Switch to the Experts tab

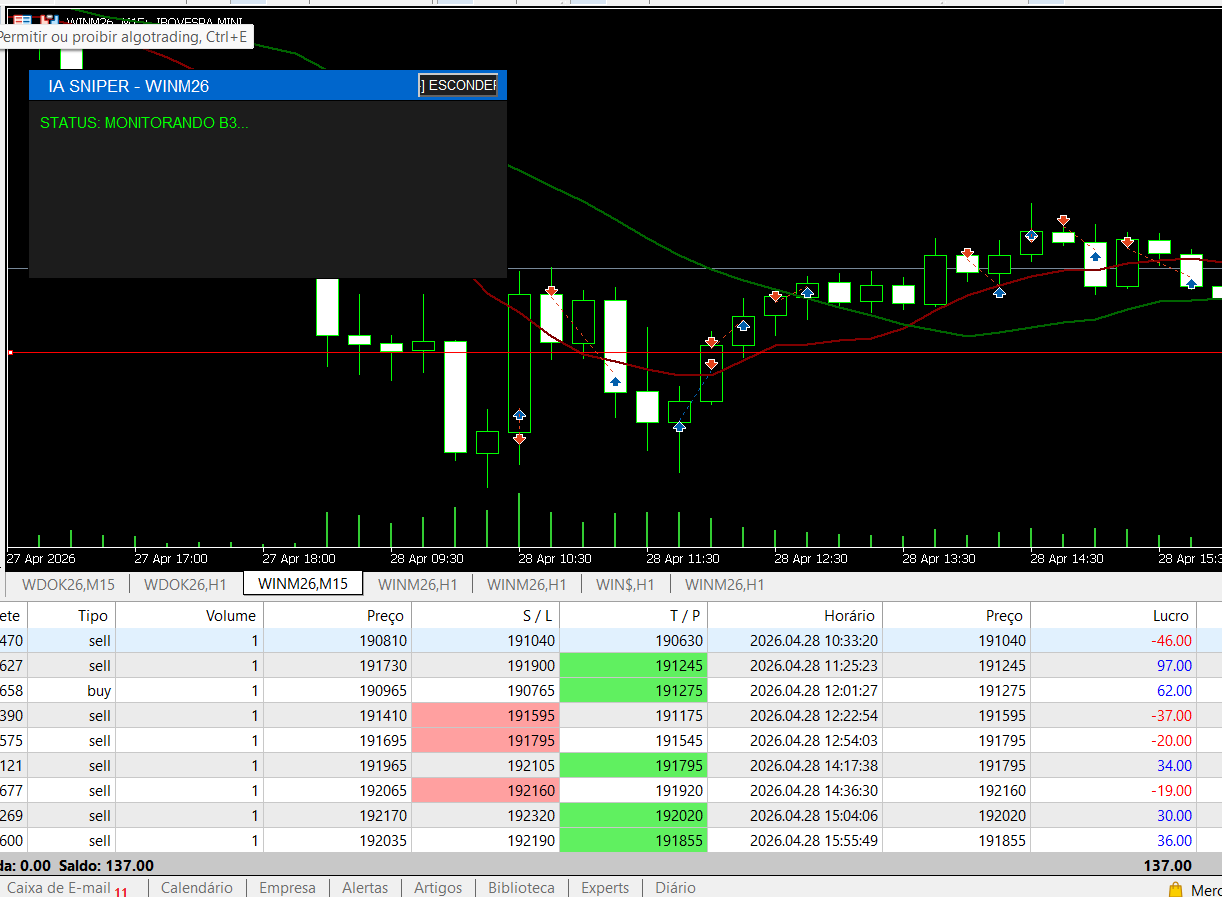click(605, 888)
